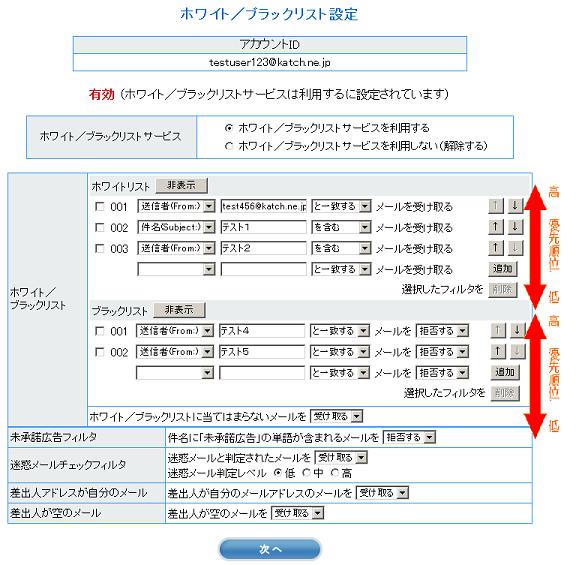
Task: Move whitelist filter 002 up
Action: click(496, 227)
